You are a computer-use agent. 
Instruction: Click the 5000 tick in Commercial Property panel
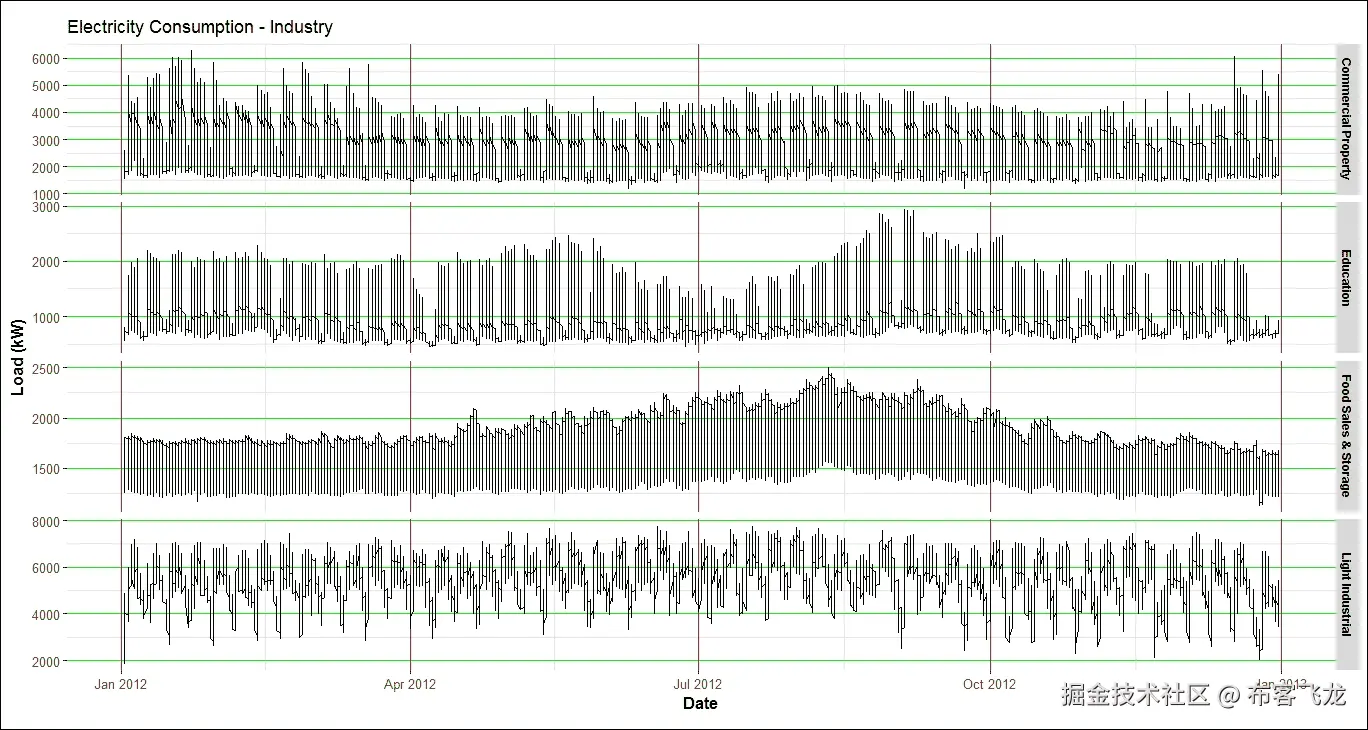click(47, 86)
